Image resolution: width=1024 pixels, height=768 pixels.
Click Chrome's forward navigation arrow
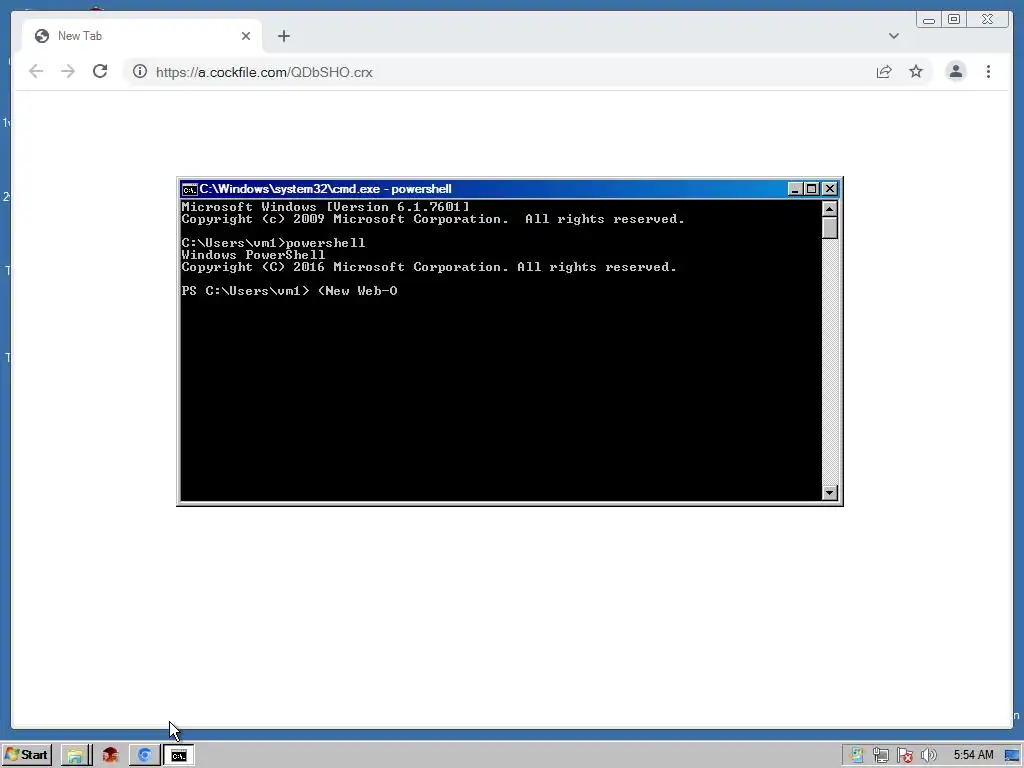click(68, 71)
